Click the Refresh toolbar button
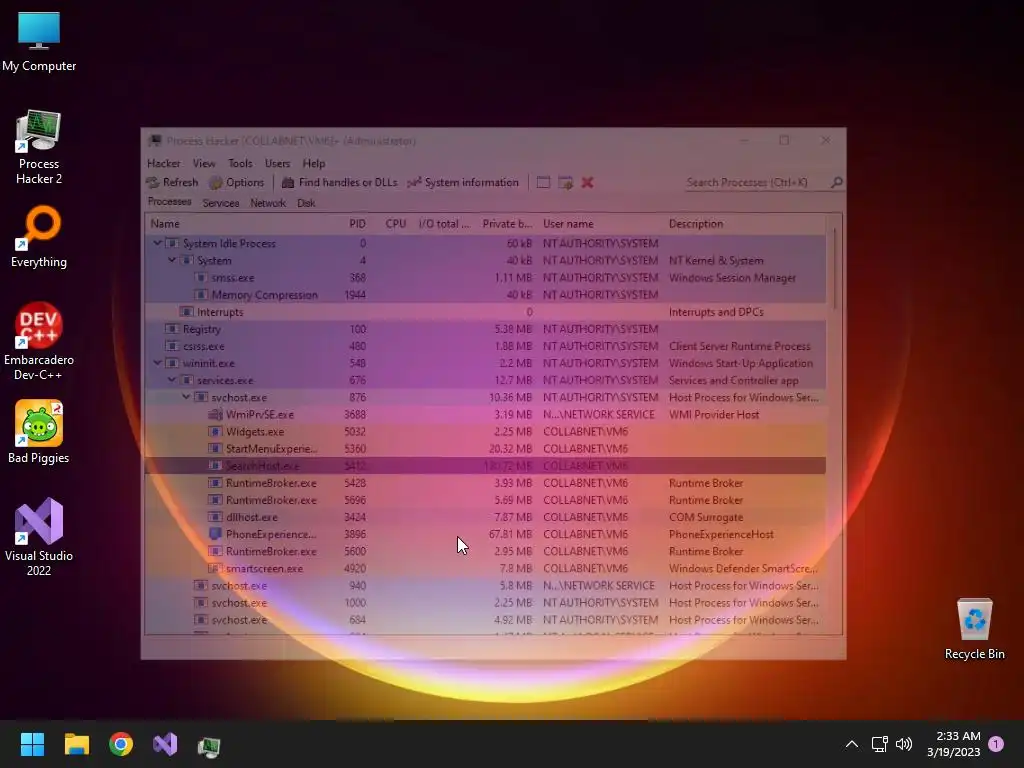The width and height of the screenshot is (1024, 768). (172, 183)
